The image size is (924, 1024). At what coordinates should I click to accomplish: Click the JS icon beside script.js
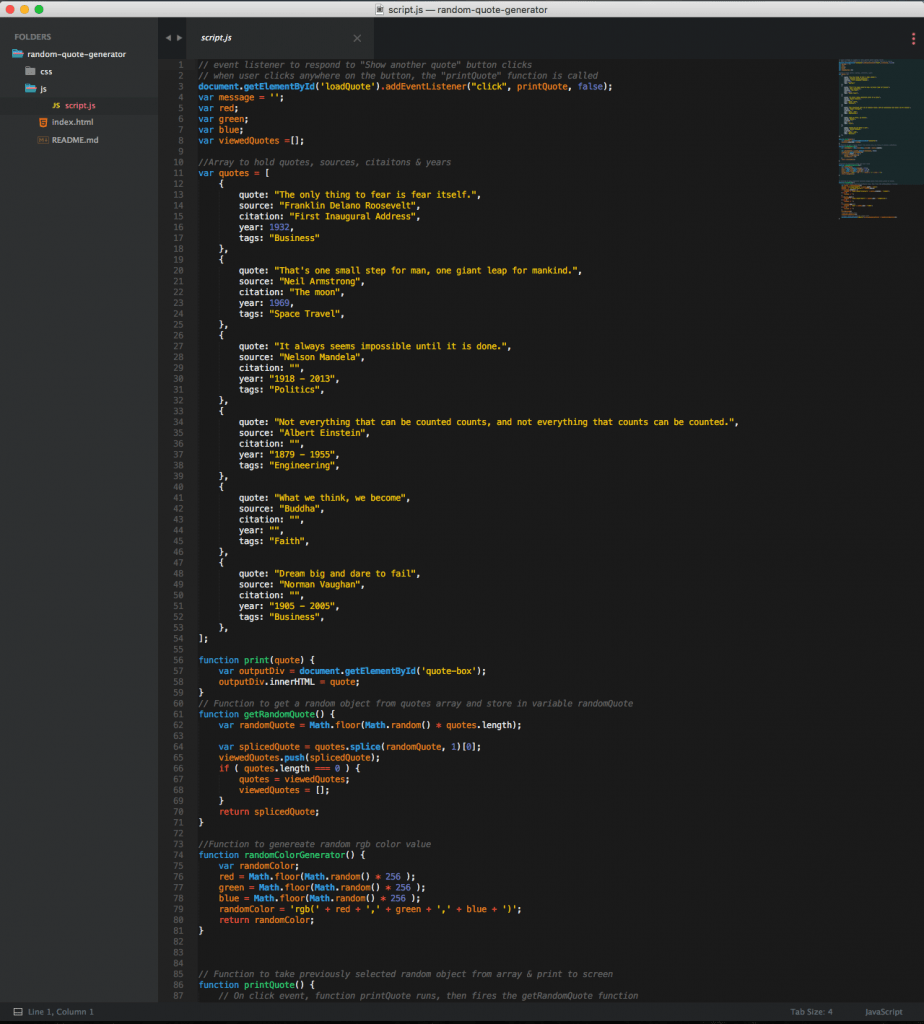[x=56, y=105]
